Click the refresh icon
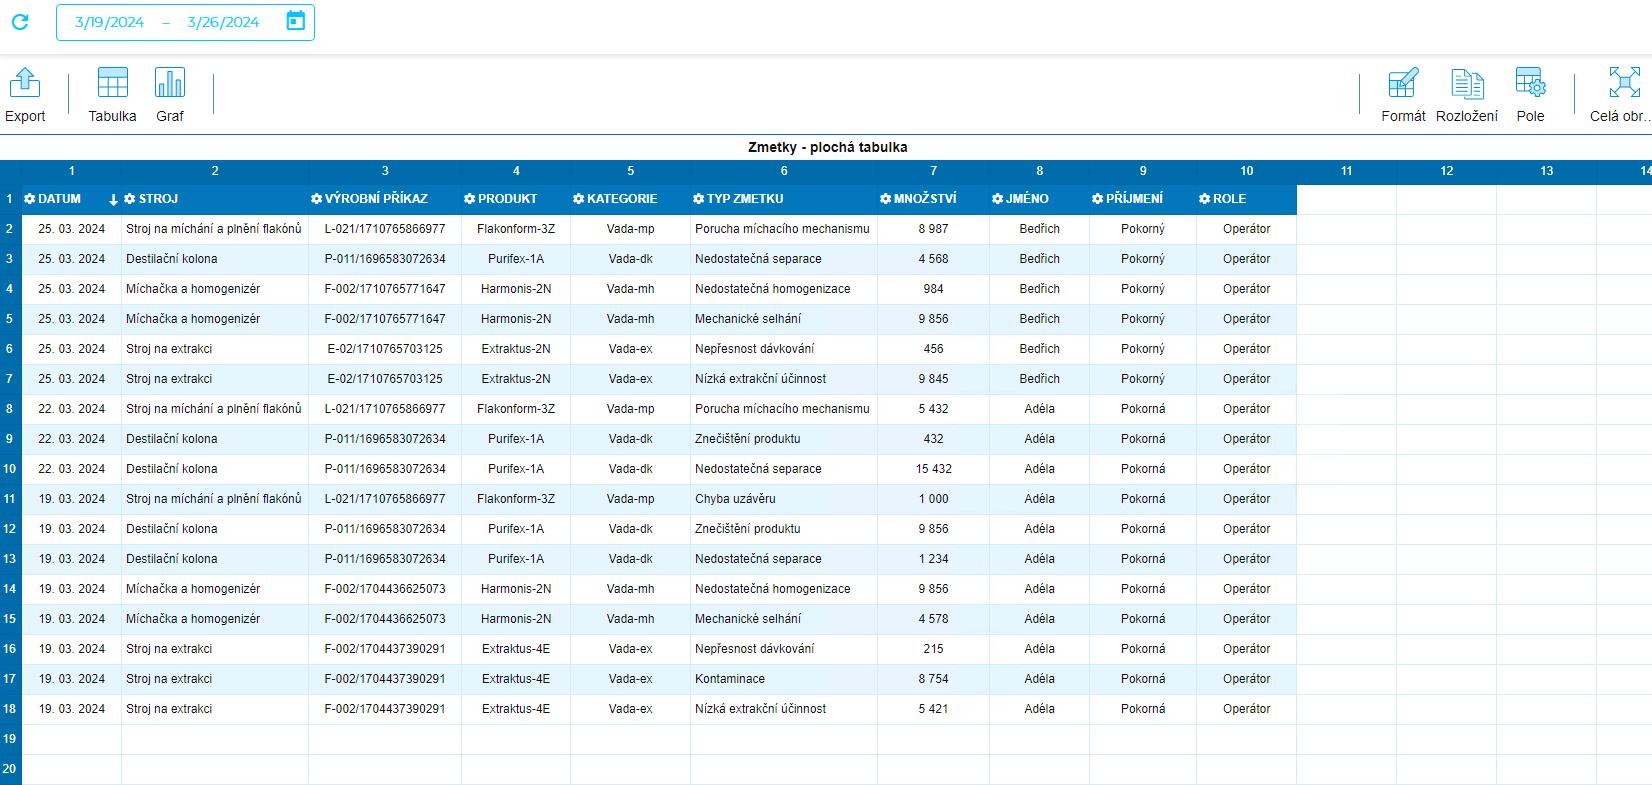 [20, 22]
